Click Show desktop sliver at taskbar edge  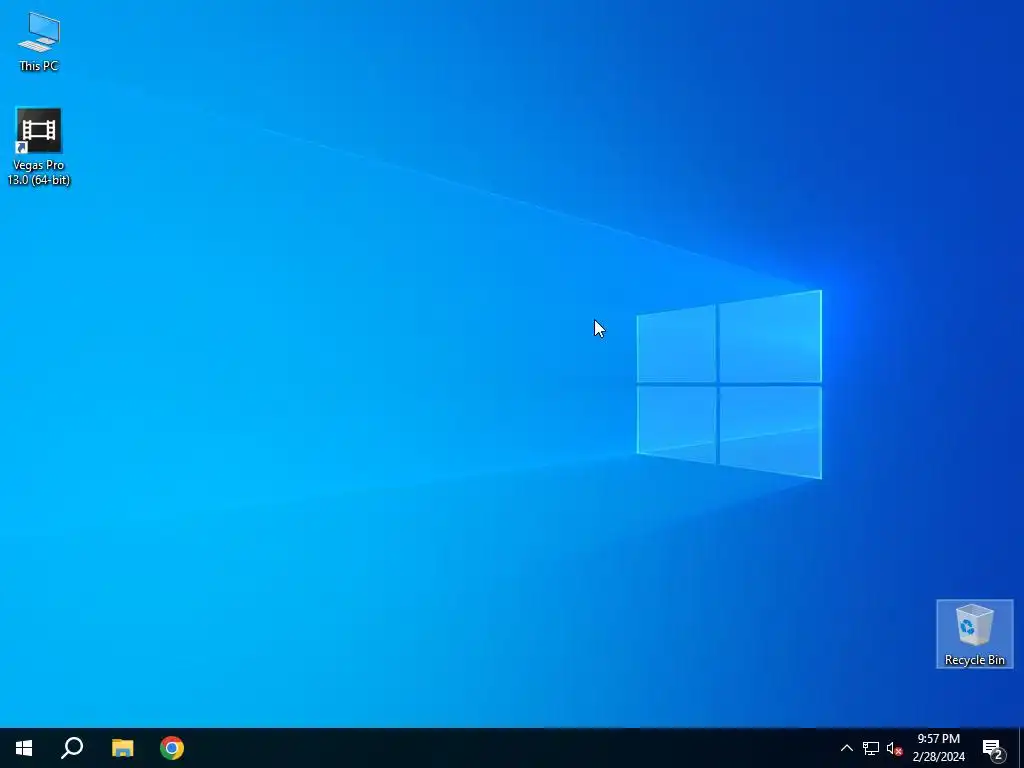[x=1021, y=748]
